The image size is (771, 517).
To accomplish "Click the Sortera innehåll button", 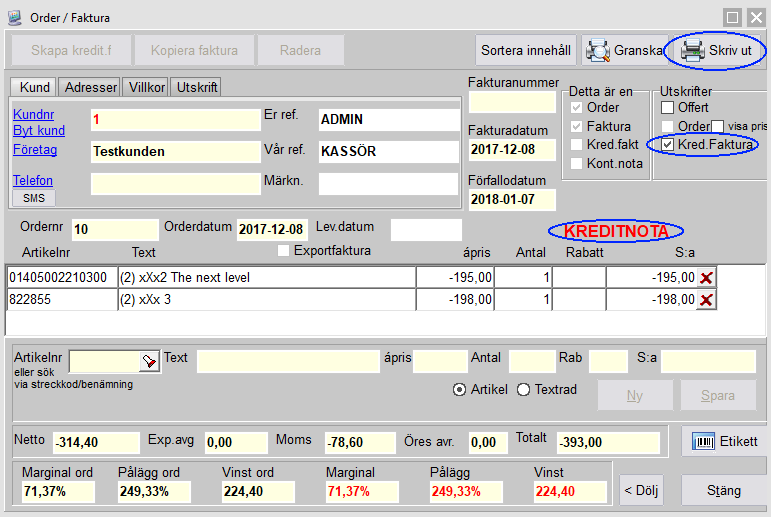I will tap(526, 50).
